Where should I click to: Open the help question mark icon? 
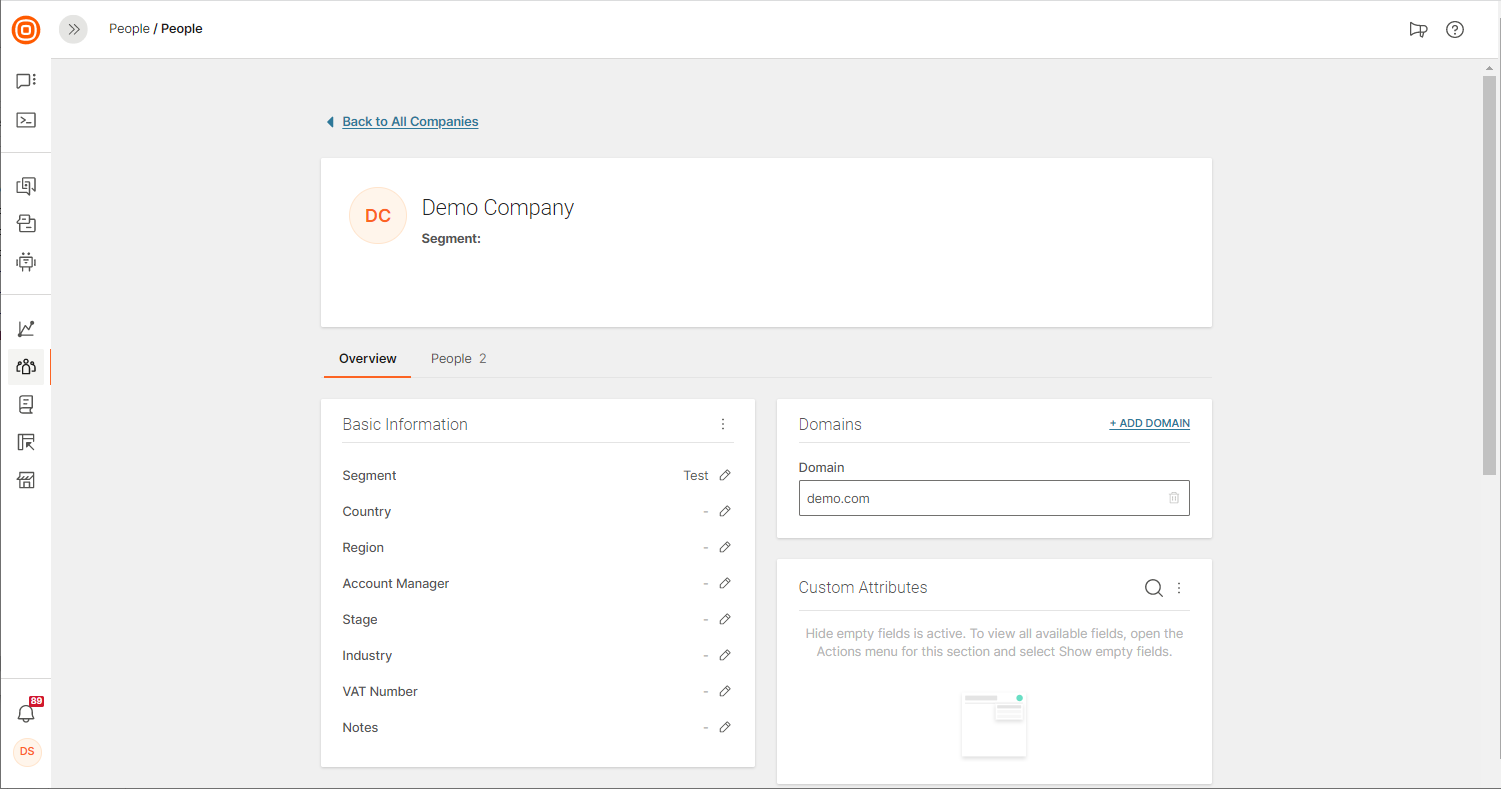(1455, 29)
